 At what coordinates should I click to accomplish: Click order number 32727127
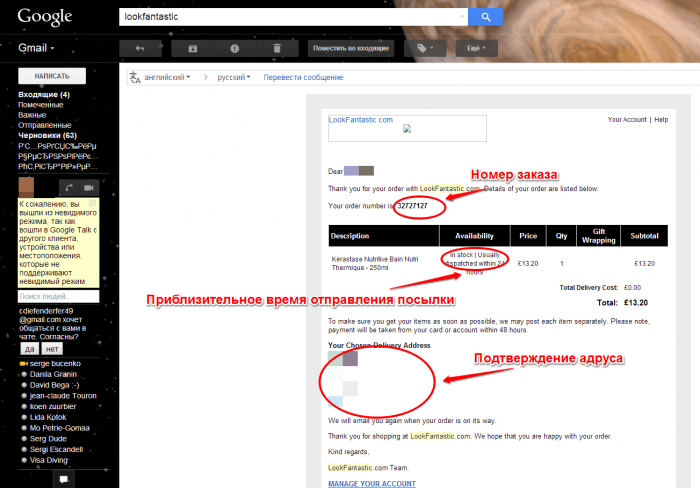click(412, 206)
